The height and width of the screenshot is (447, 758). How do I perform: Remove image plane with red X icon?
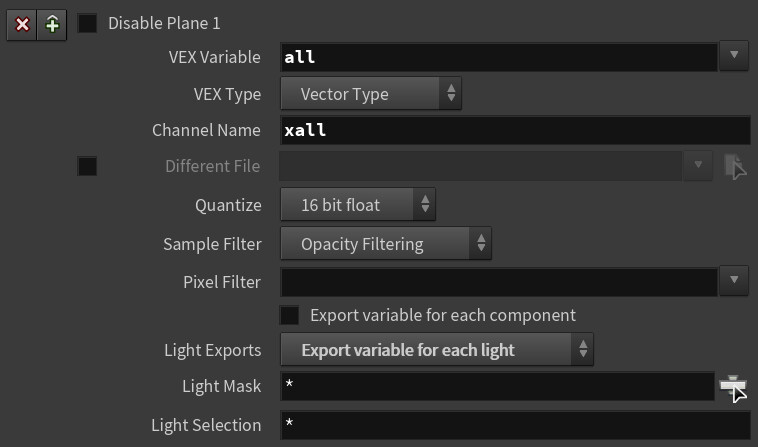point(22,24)
